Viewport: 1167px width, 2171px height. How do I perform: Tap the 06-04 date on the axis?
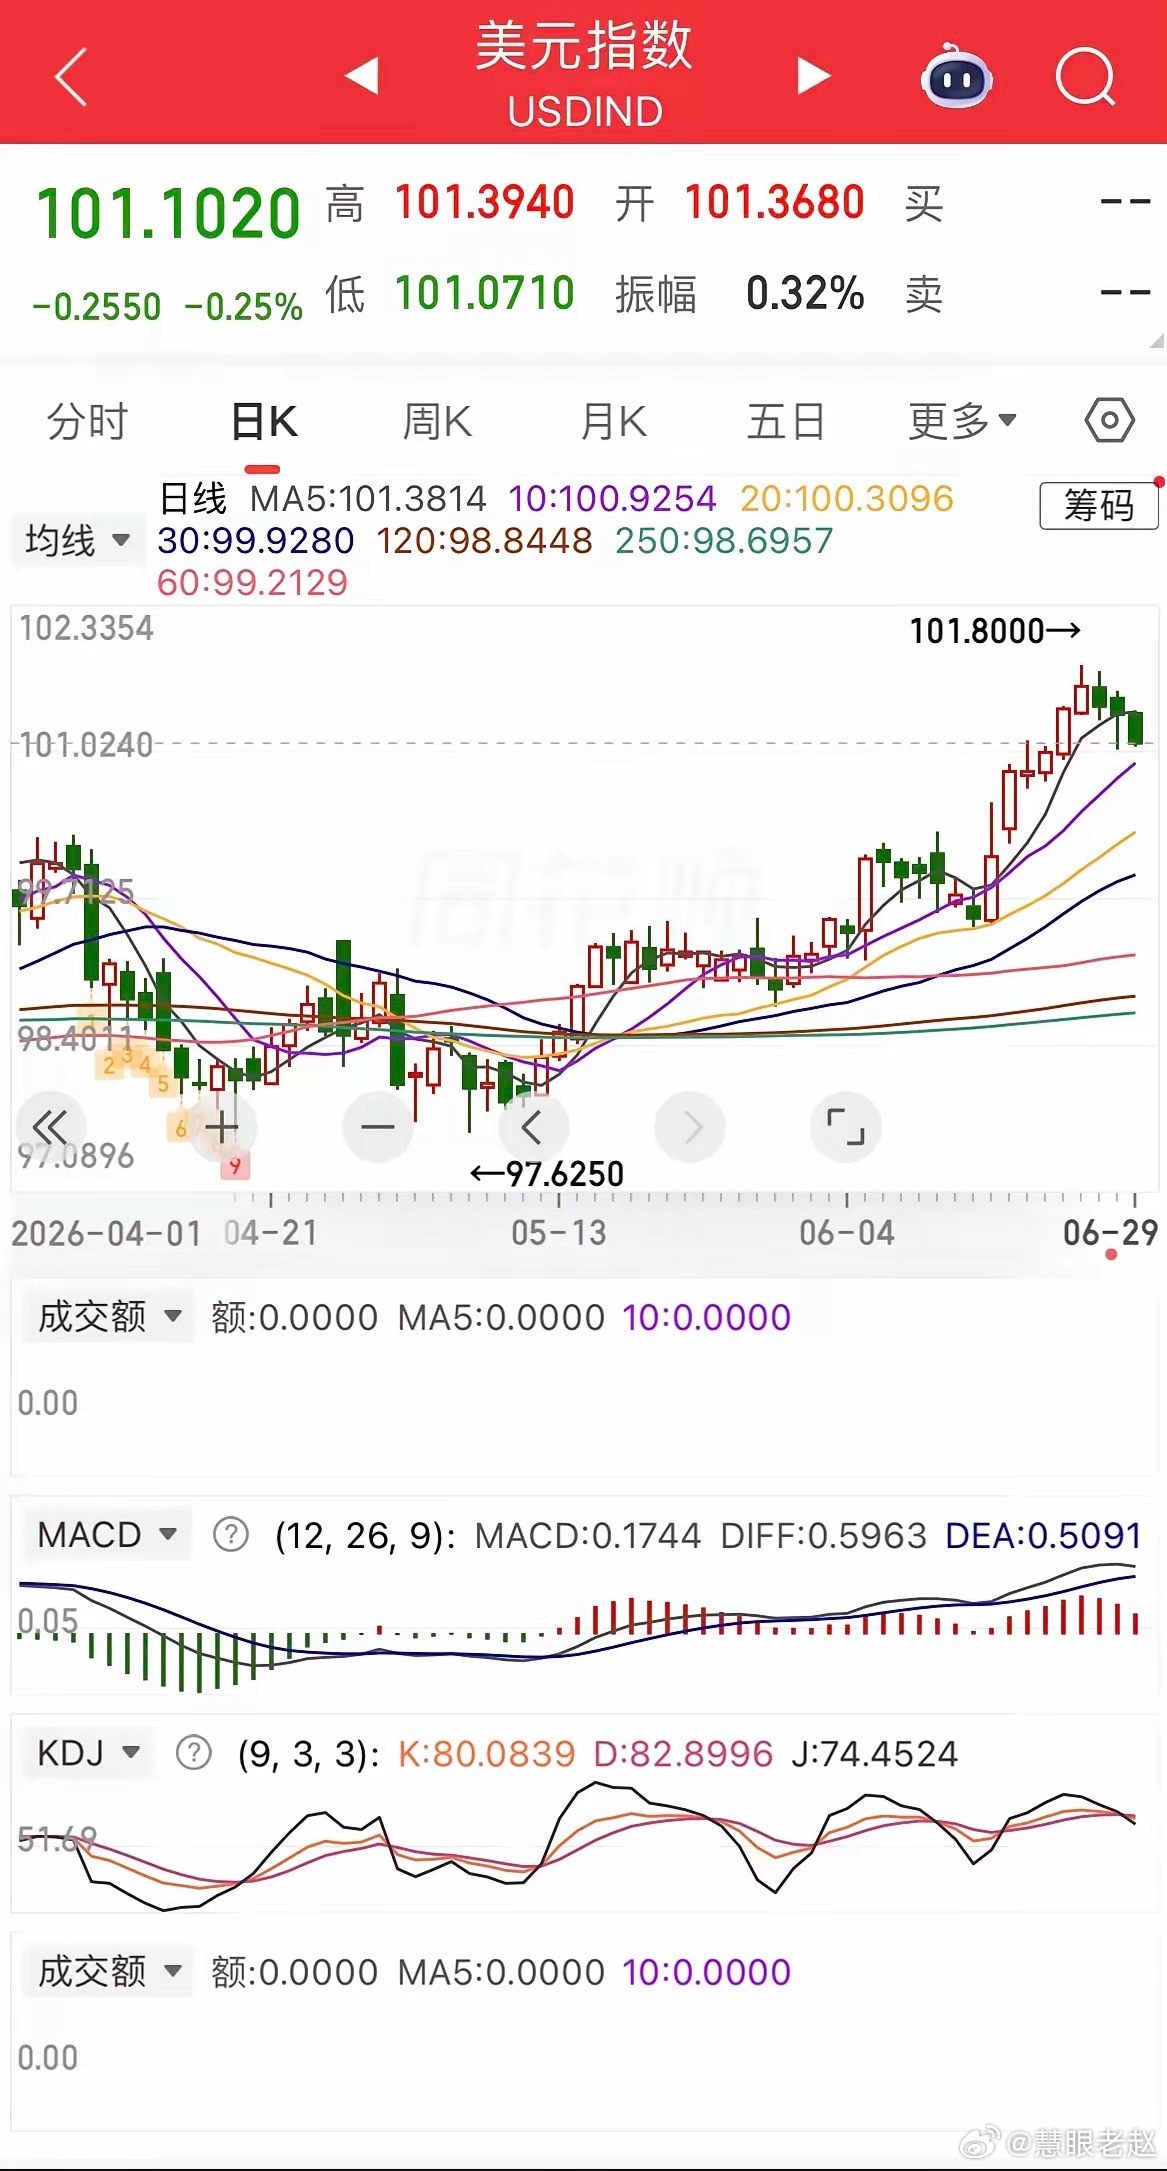(847, 1232)
